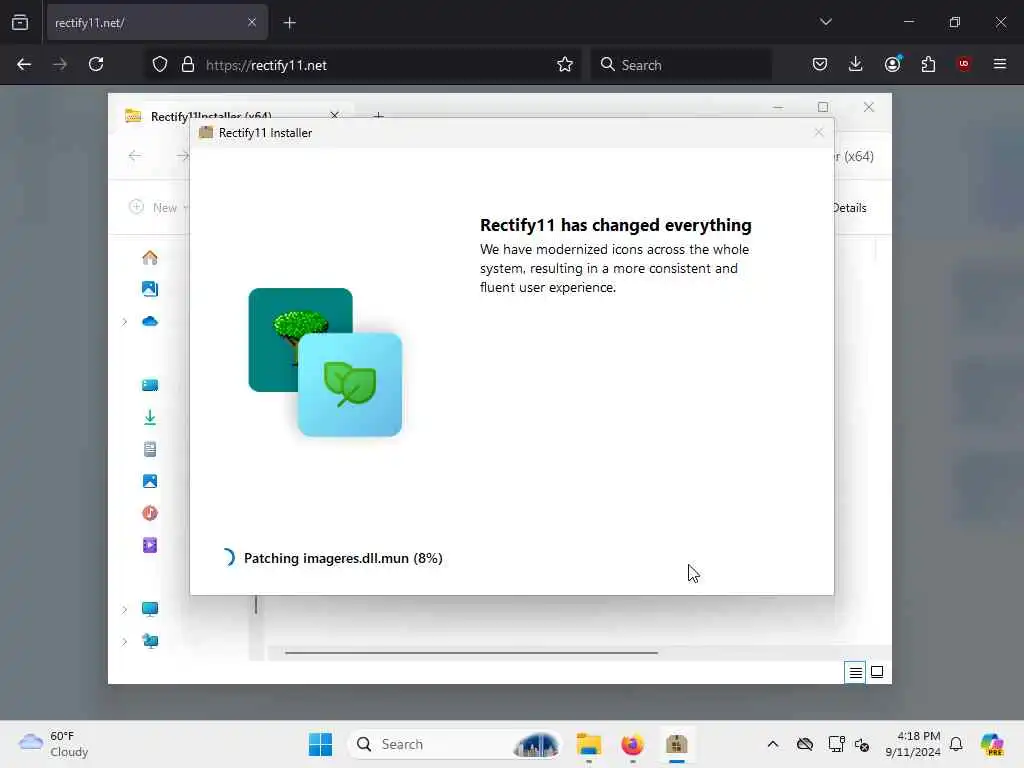The width and height of the screenshot is (1024, 768).
Task: Open Gallery in Explorer sidebar
Action: pos(150,289)
